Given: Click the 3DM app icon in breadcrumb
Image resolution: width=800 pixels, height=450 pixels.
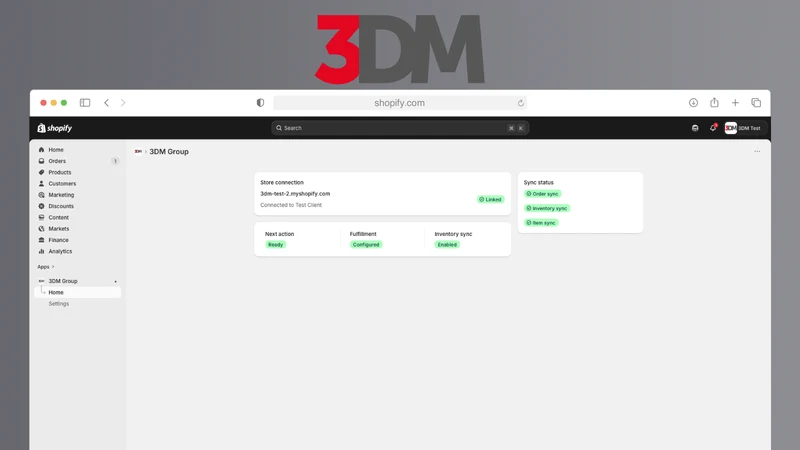Looking at the screenshot, I should (x=138, y=152).
